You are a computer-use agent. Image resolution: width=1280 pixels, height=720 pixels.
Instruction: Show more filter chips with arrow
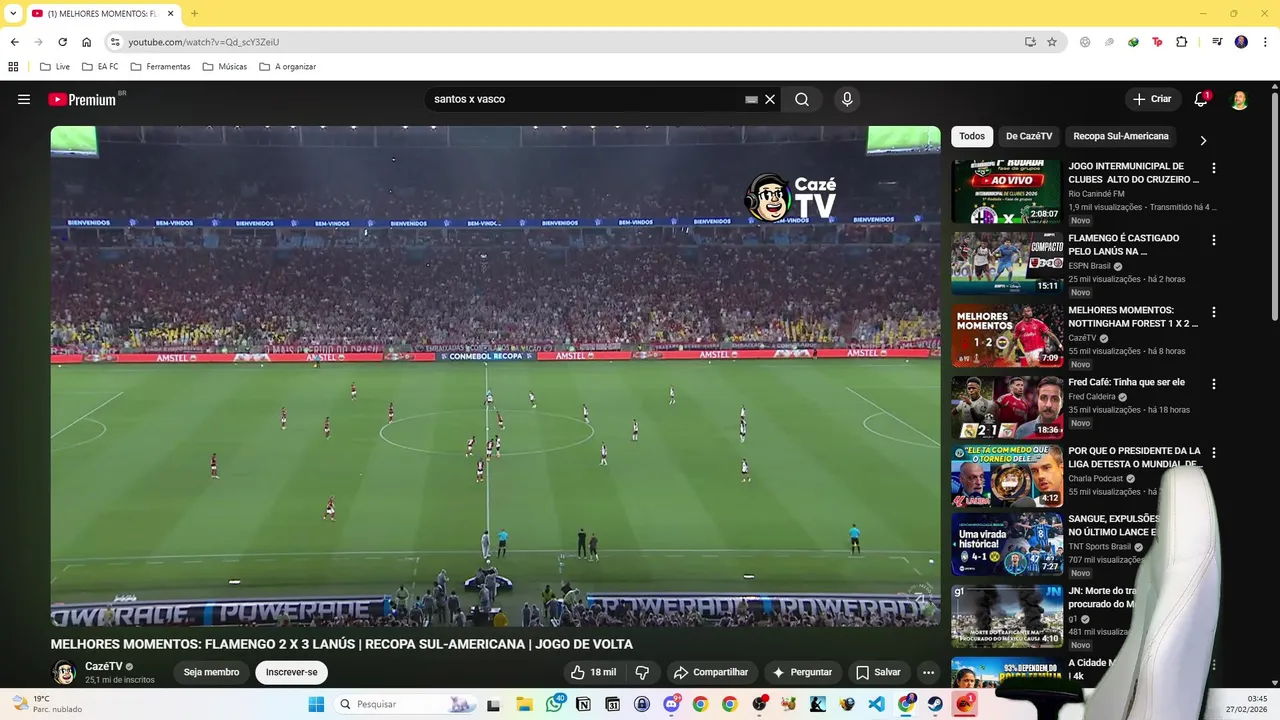1203,140
